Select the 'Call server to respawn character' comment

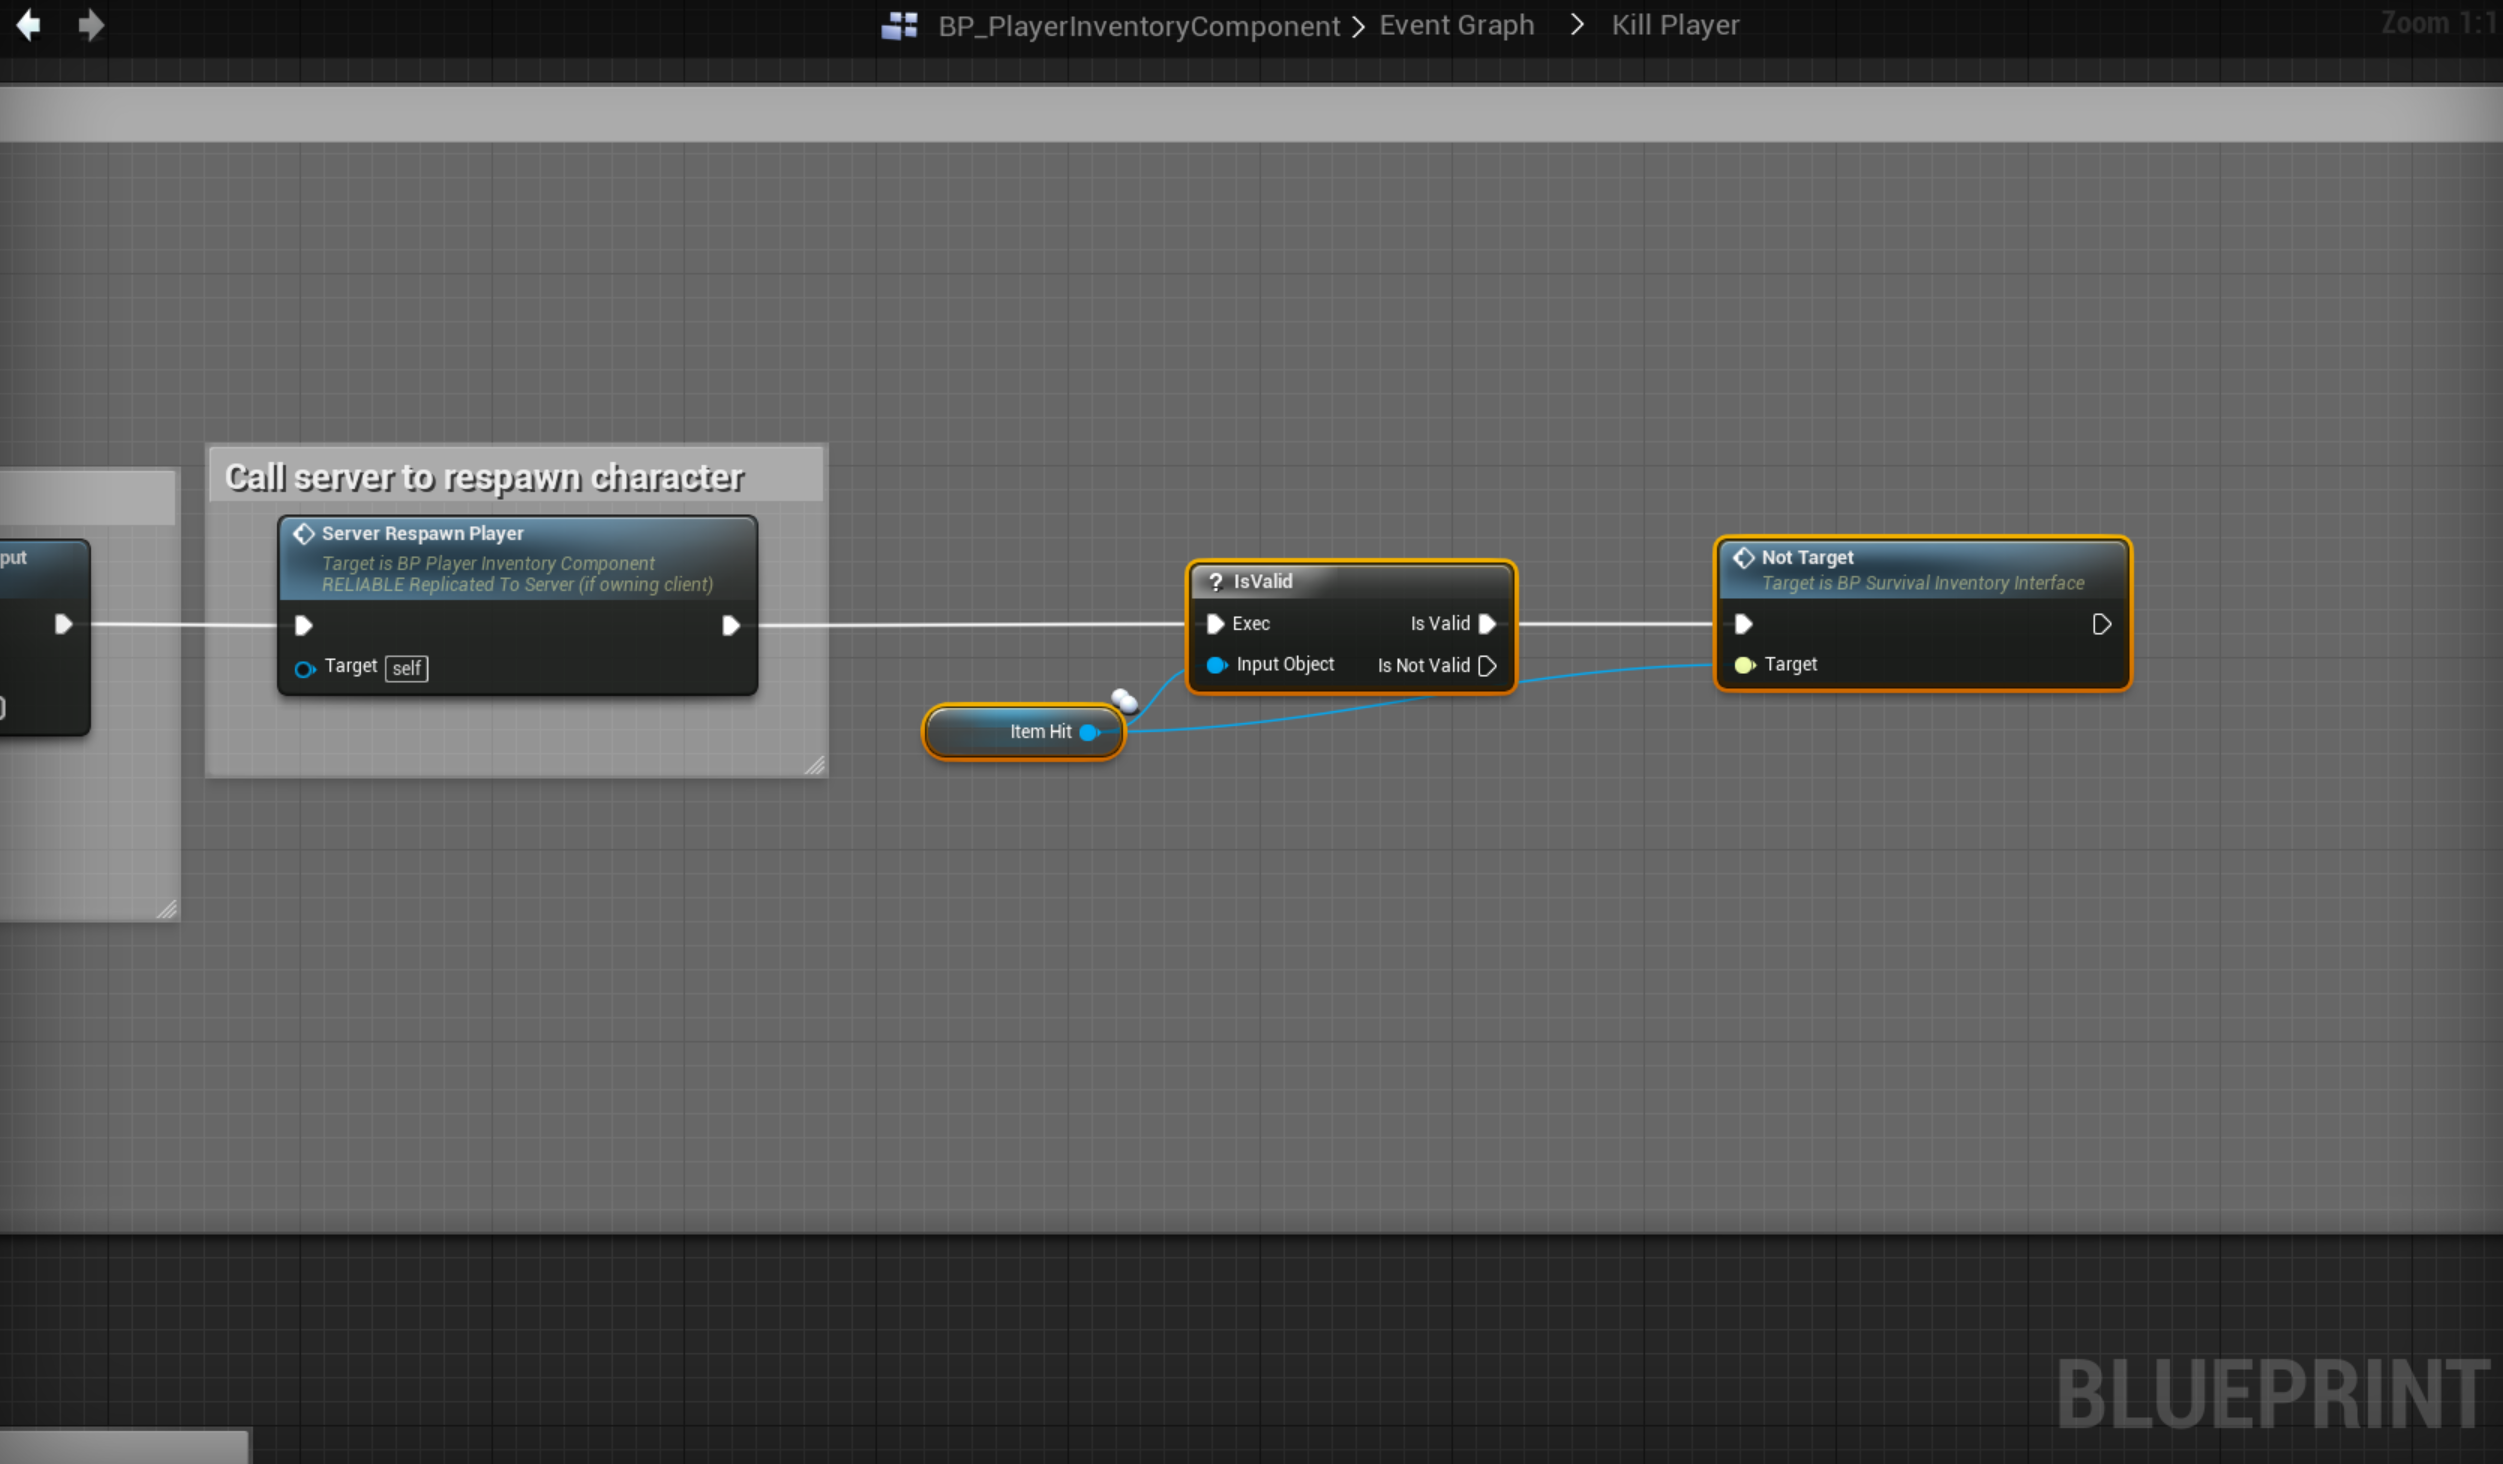484,478
